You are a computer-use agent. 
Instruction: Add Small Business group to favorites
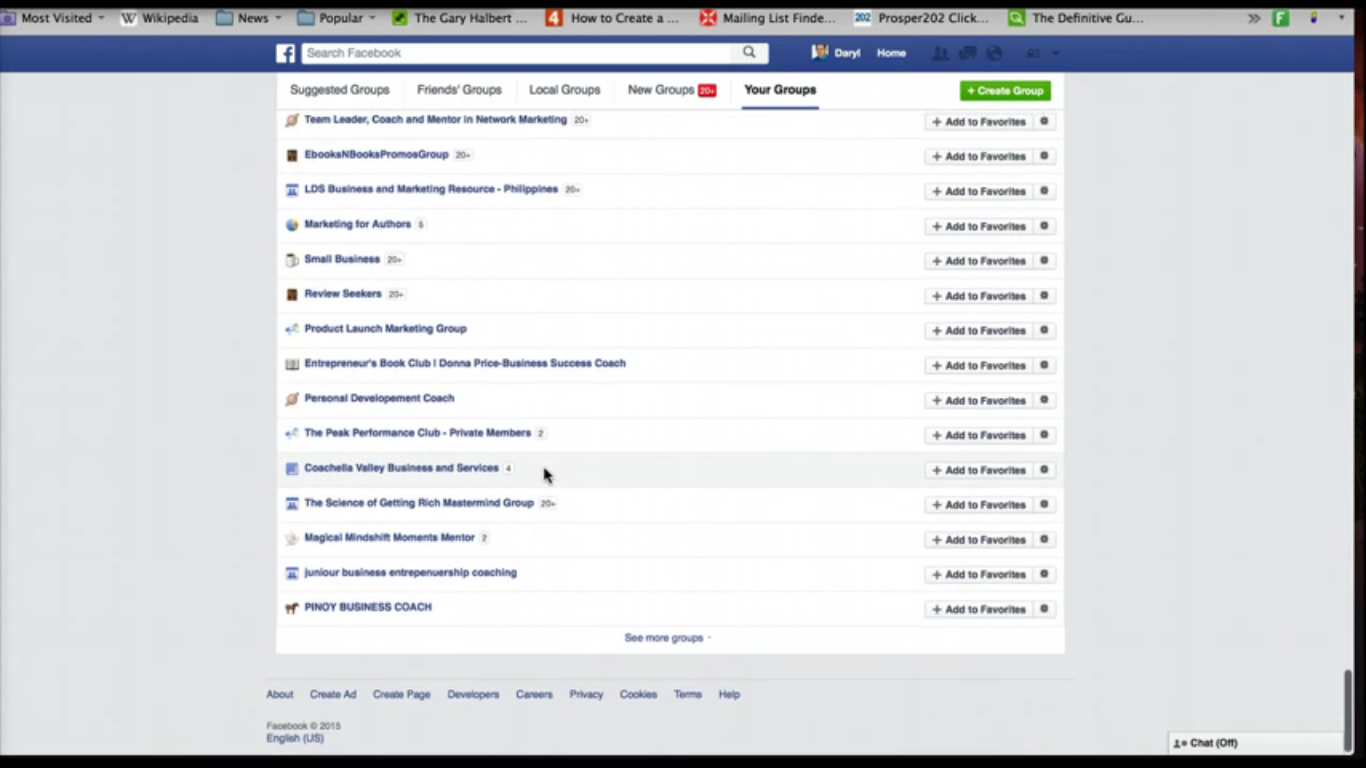[x=979, y=261]
